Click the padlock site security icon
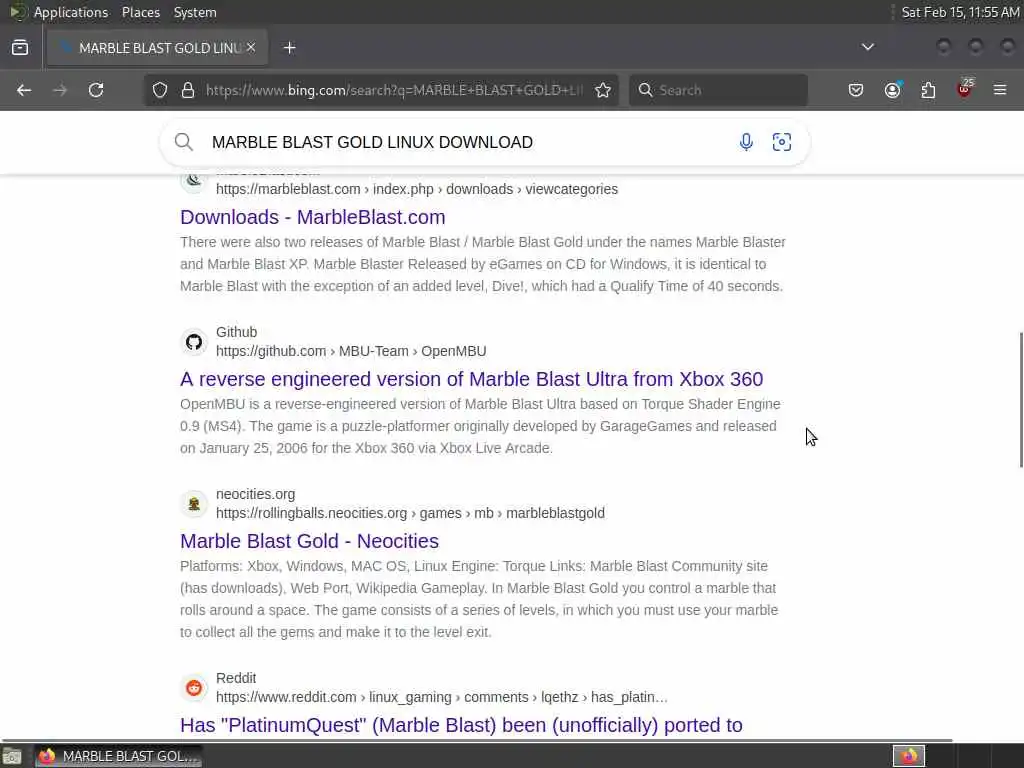This screenshot has width=1024, height=768. [x=188, y=90]
